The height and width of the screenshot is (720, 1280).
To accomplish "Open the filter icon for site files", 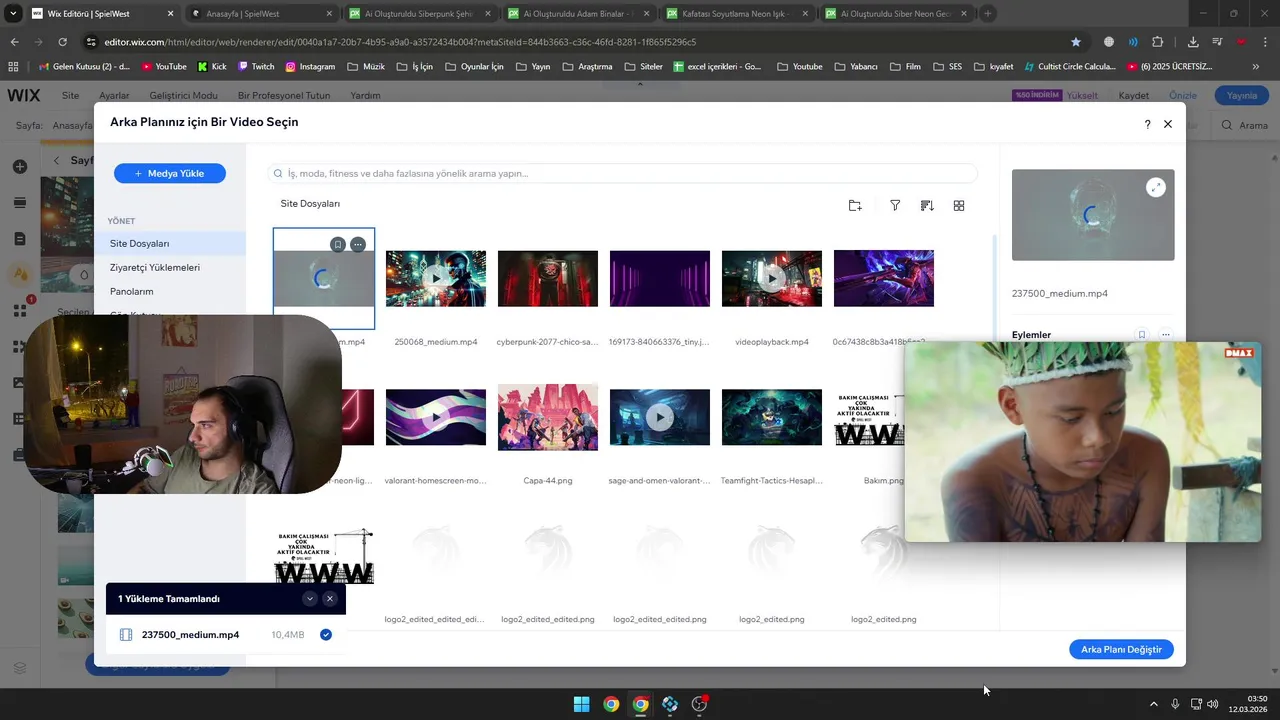I will point(895,205).
